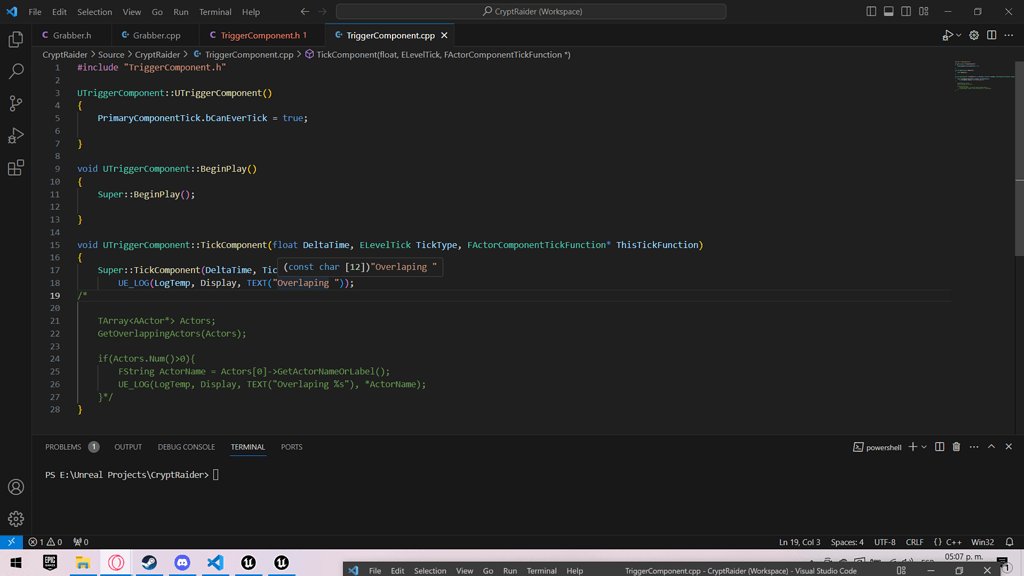The height and width of the screenshot is (576, 1024).
Task: Go back with the navigation arrow
Action: (x=305, y=12)
